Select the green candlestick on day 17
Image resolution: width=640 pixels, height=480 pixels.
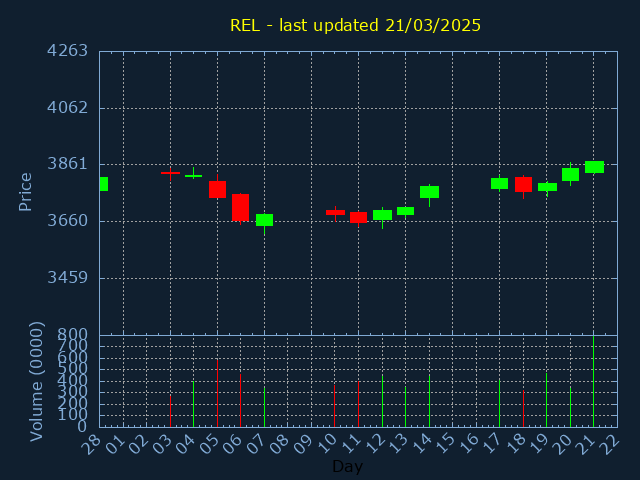point(500,183)
